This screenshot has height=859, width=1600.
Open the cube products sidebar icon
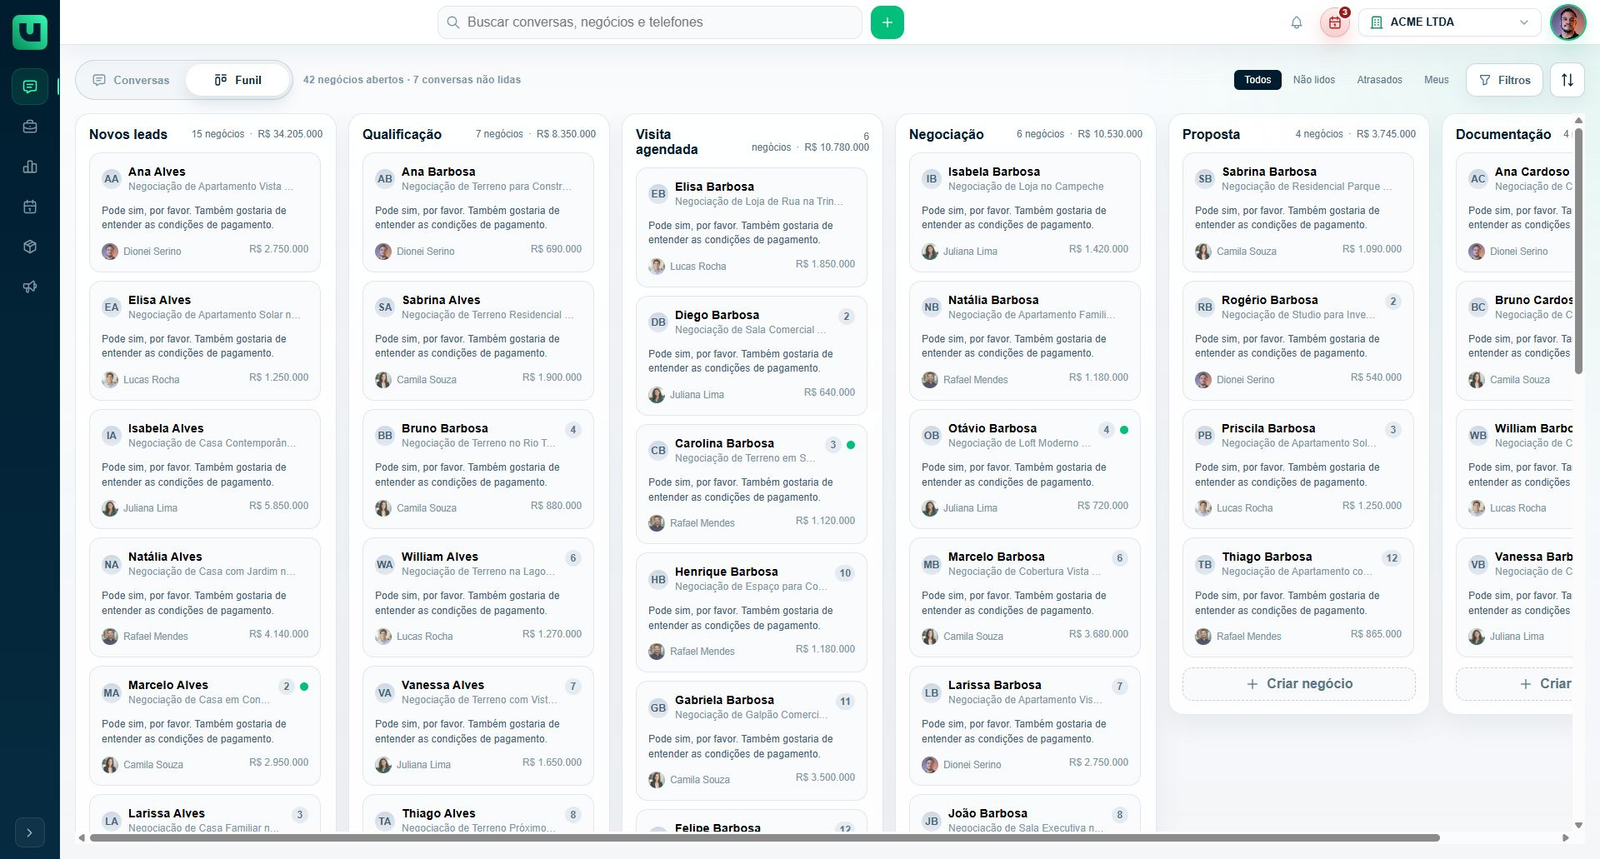point(30,247)
